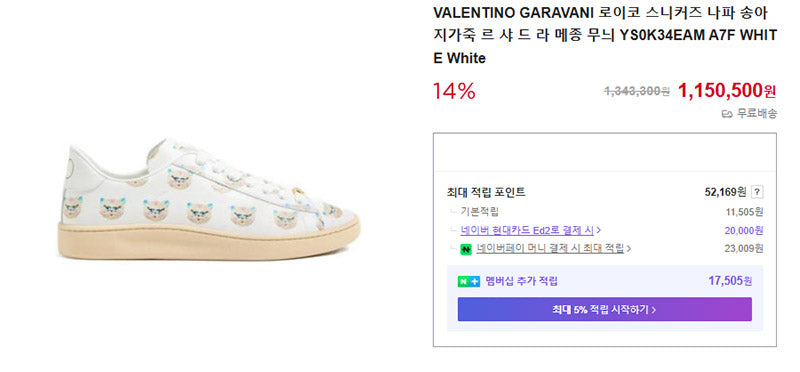Image resolution: width=800 pixels, height=372 pixels.
Task: Expand the arrow beside the 현대카드 Ed2 link
Action: (x=598, y=230)
